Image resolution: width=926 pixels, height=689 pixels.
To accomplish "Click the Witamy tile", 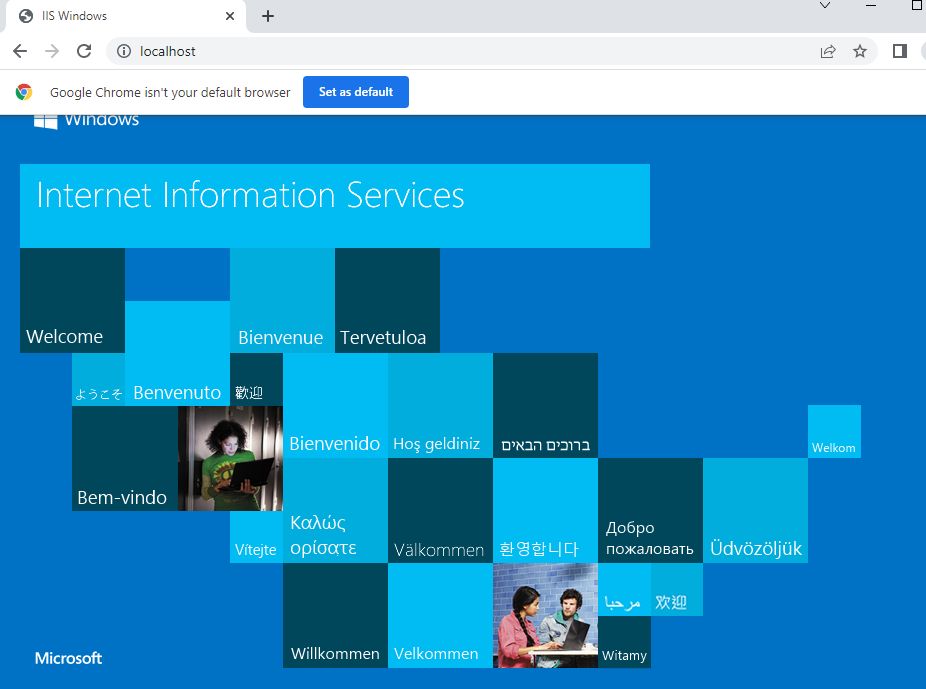I will 624,642.
